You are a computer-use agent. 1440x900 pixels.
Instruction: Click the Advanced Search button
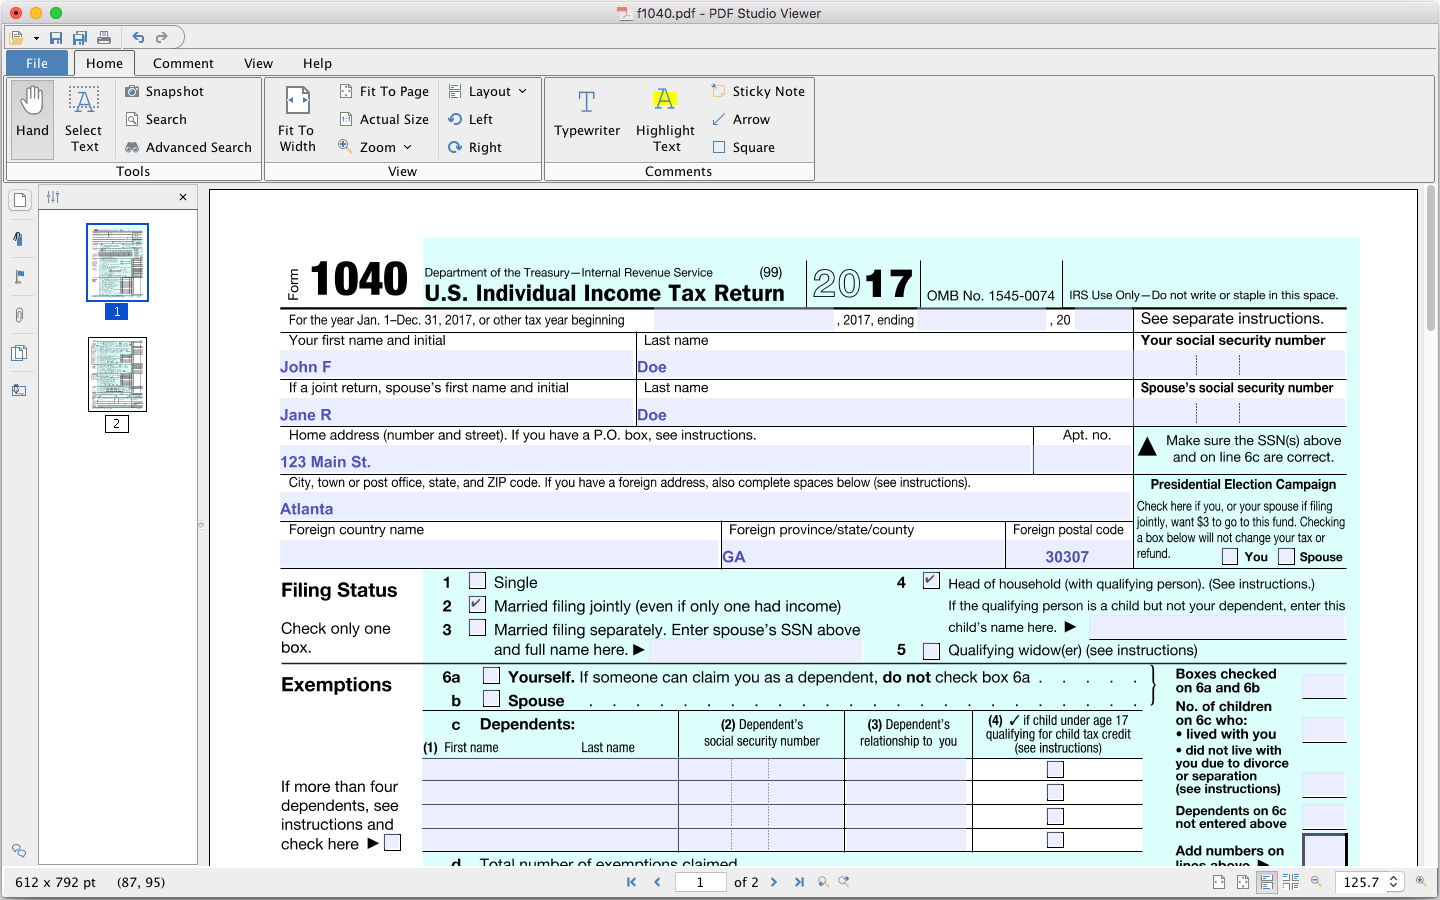[189, 147]
